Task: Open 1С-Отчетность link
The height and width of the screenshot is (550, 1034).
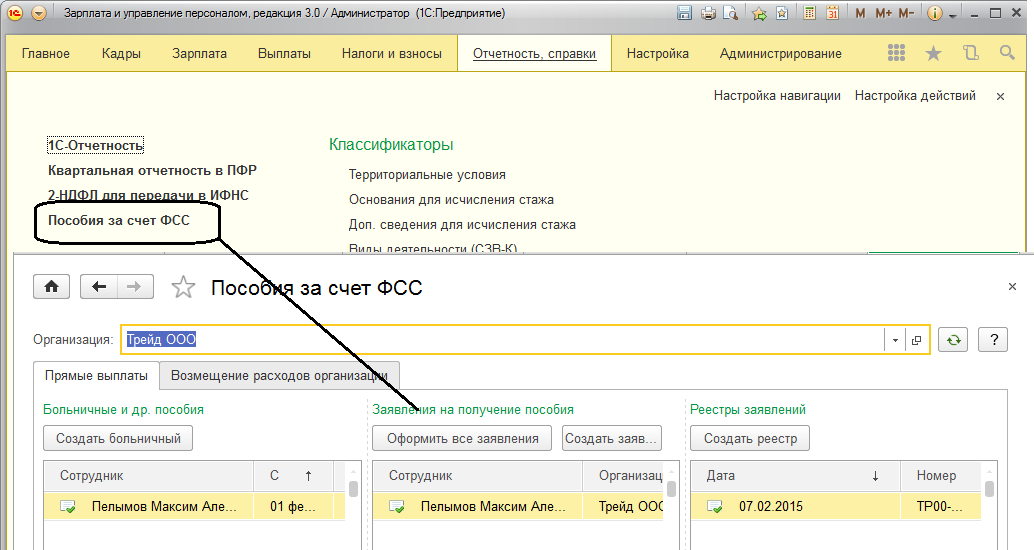Action: coord(96,145)
